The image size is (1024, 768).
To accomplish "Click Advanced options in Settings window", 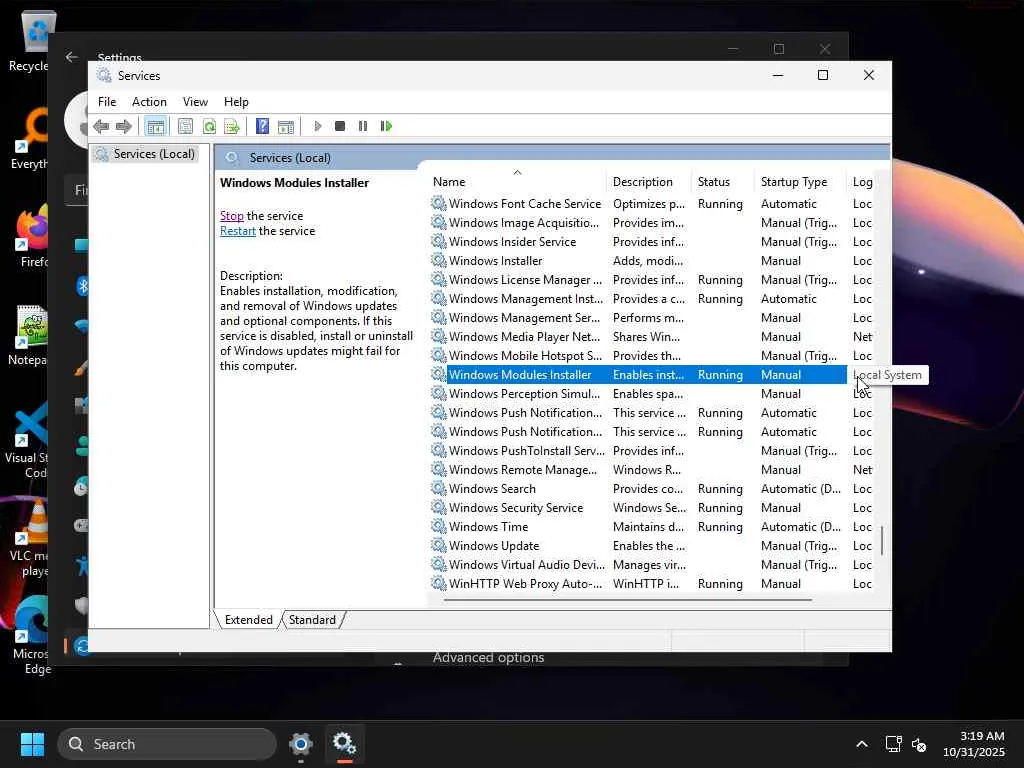I will tap(488, 658).
